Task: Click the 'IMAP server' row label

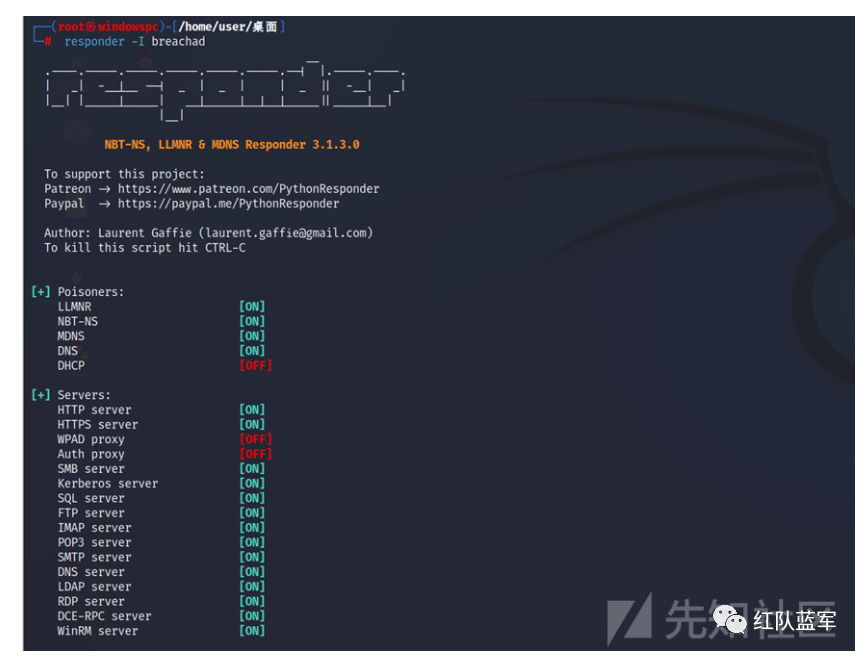Action: click(x=94, y=528)
